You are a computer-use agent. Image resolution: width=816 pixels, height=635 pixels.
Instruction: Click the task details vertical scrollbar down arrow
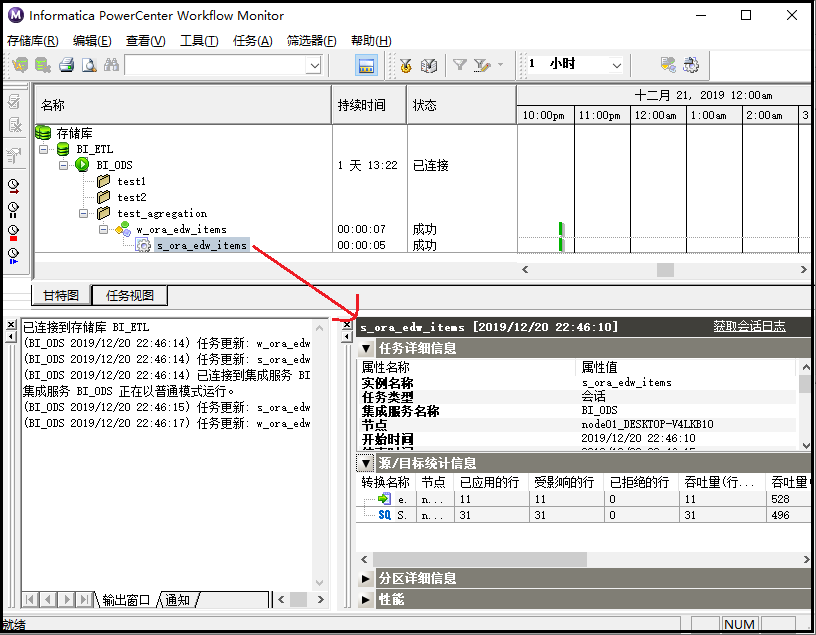tap(806, 446)
